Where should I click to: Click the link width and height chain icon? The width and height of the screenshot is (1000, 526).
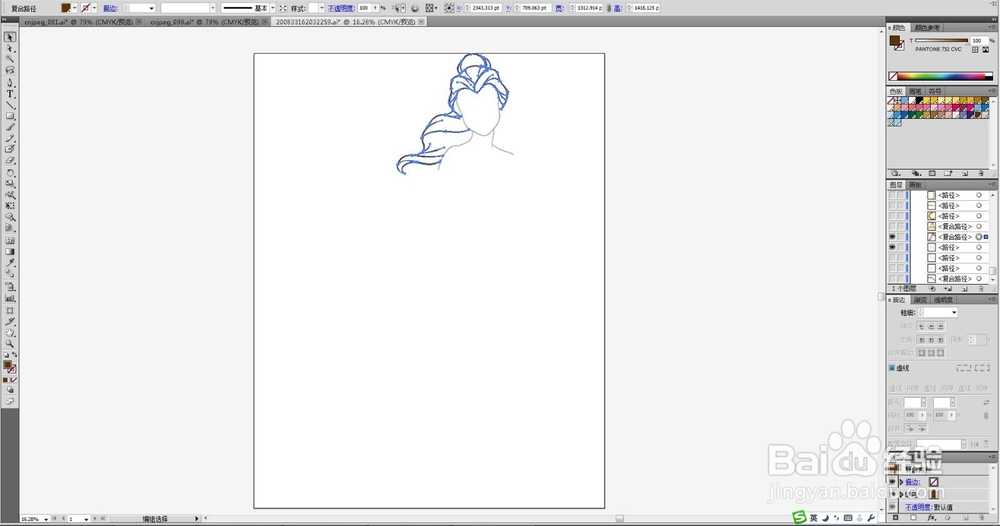(608, 8)
